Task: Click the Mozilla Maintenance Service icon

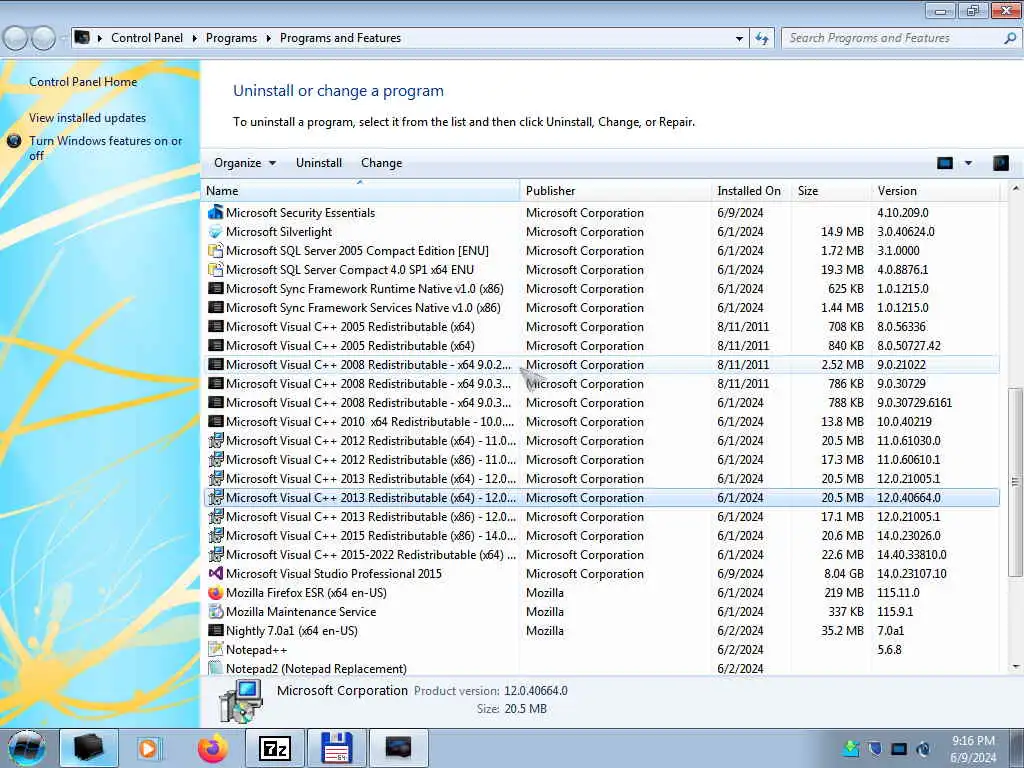Action: click(215, 611)
